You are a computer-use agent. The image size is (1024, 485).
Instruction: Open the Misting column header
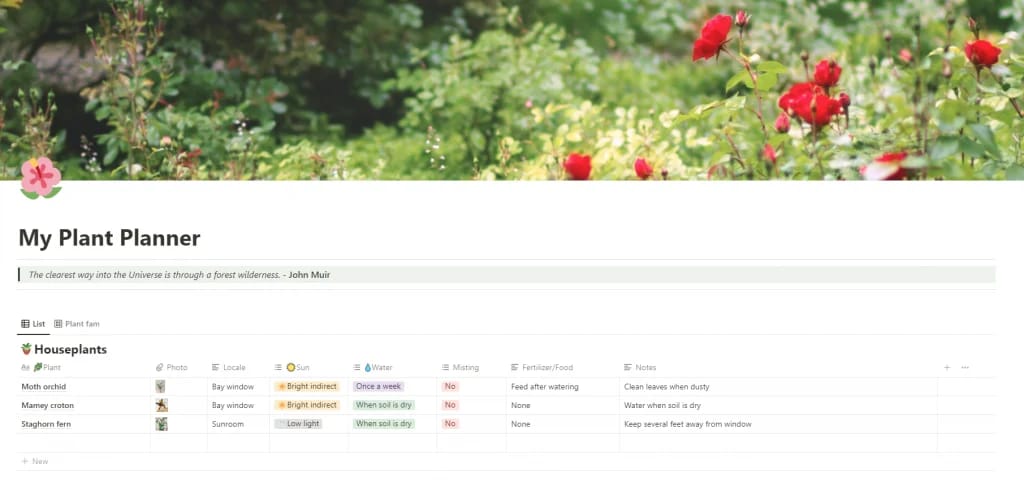coord(460,368)
